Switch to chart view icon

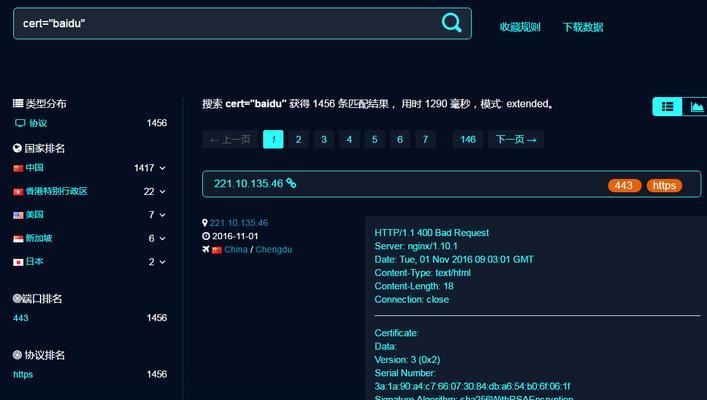point(696,106)
